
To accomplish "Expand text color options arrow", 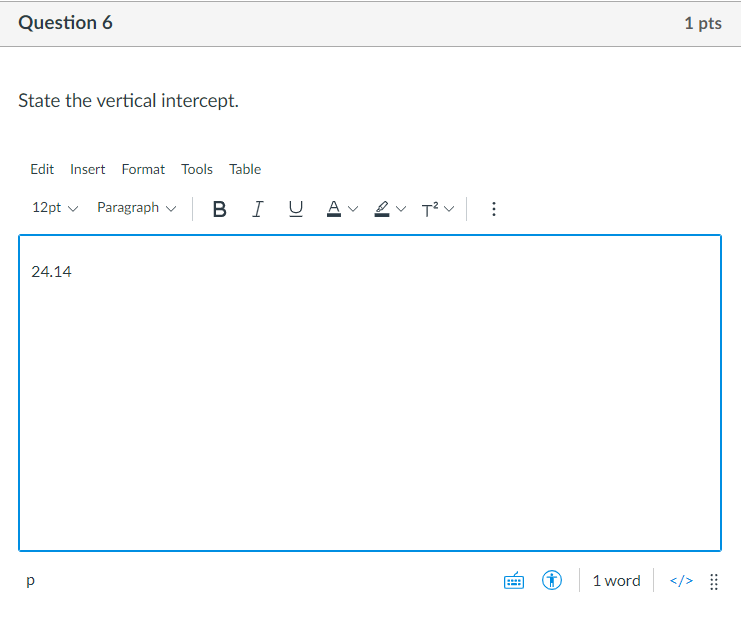I will [x=353, y=208].
